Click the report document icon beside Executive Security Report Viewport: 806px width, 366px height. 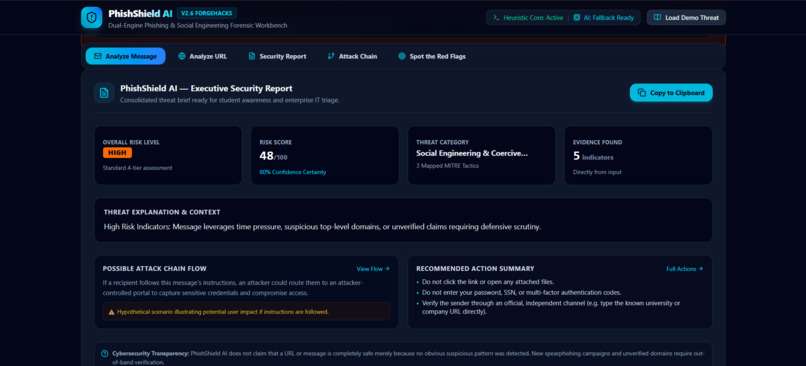104,93
